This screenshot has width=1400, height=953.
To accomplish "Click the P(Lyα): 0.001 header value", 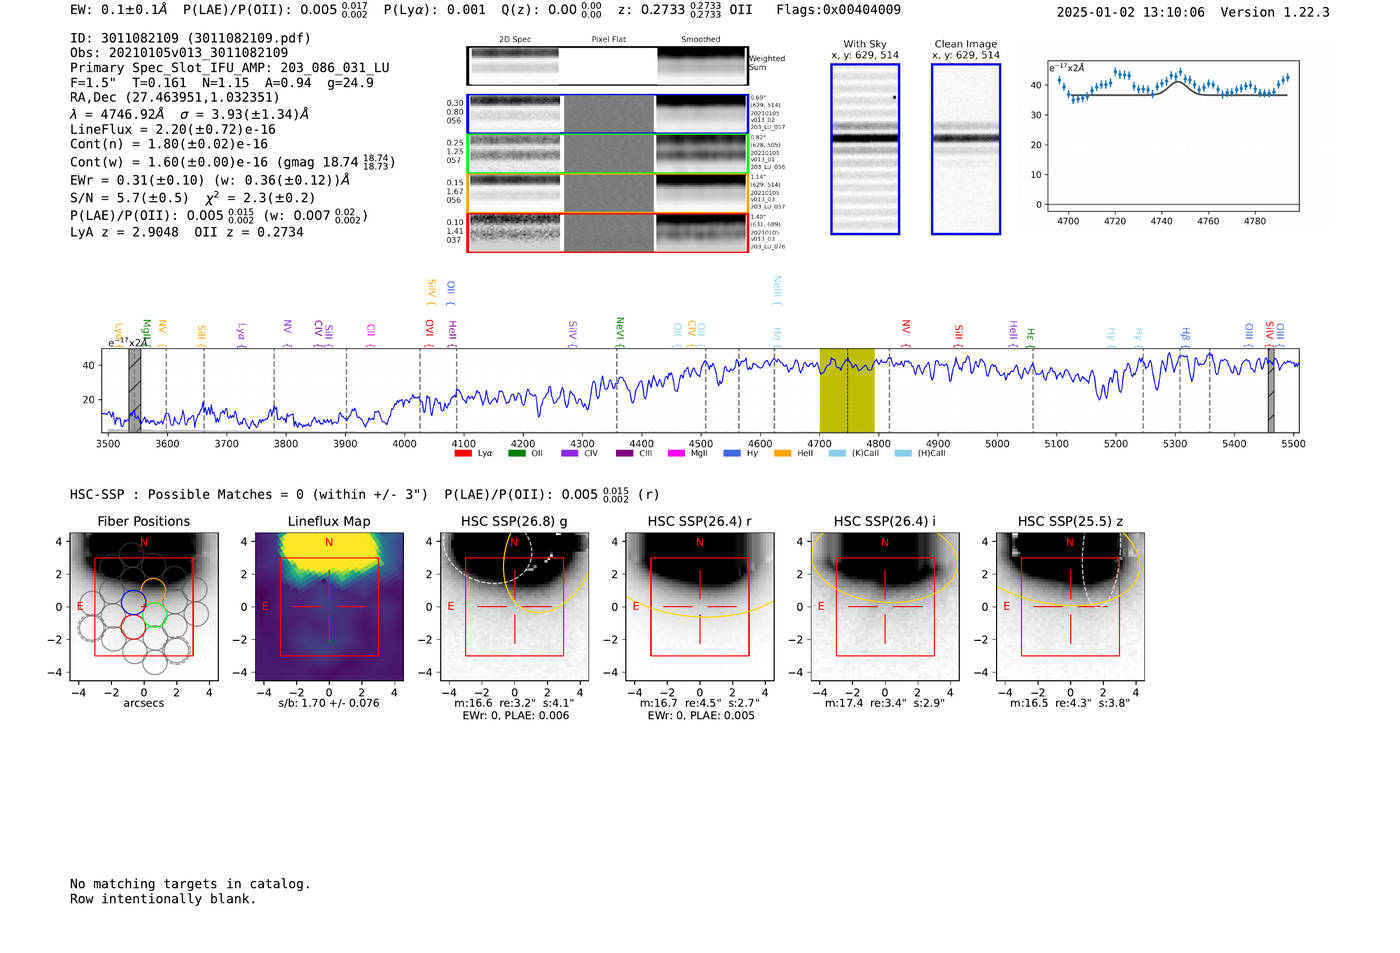I will click(x=435, y=10).
